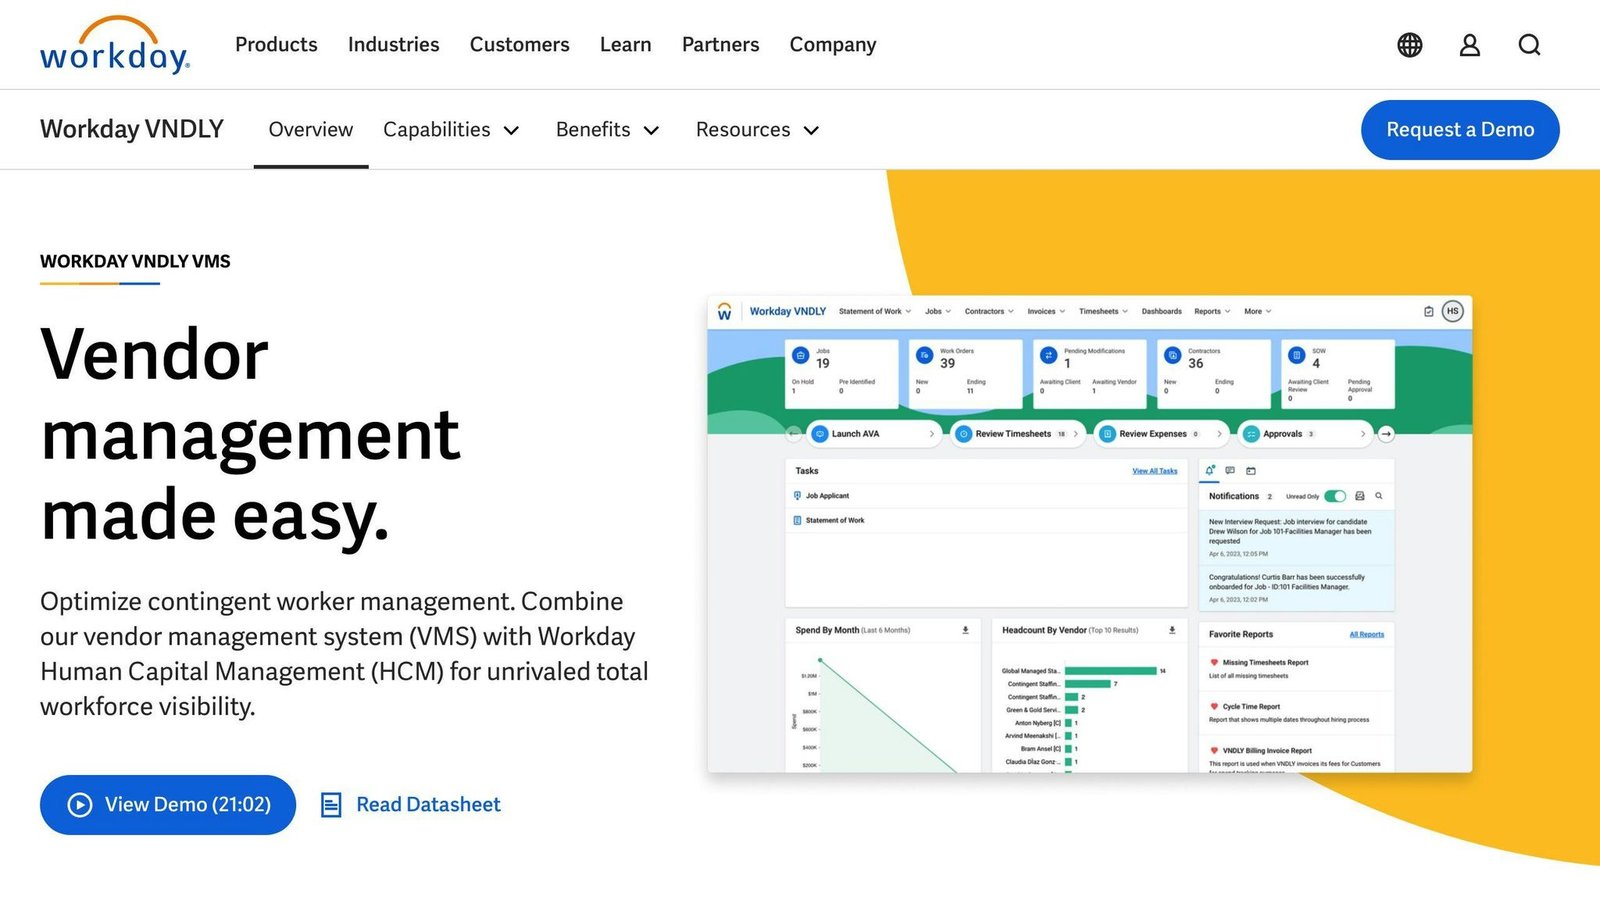Open the Customers menu

pyautogui.click(x=520, y=45)
